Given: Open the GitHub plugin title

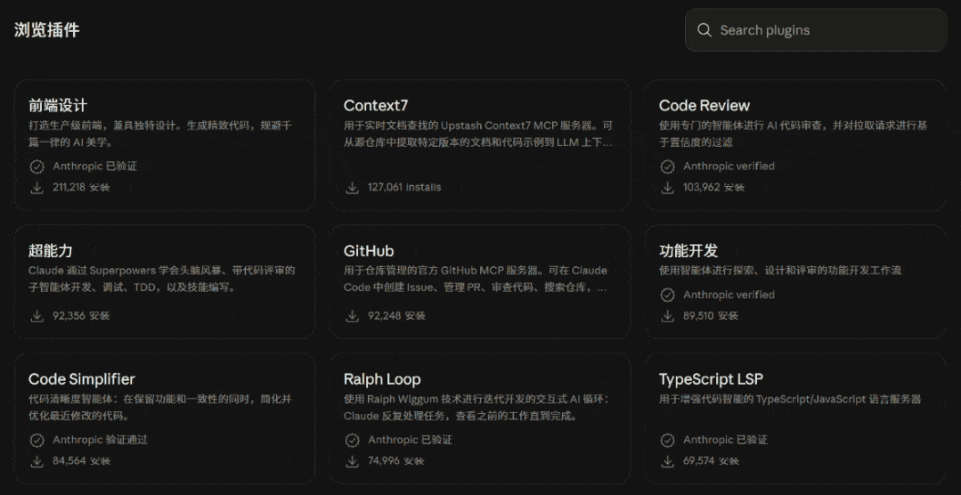Looking at the screenshot, I should pos(368,251).
